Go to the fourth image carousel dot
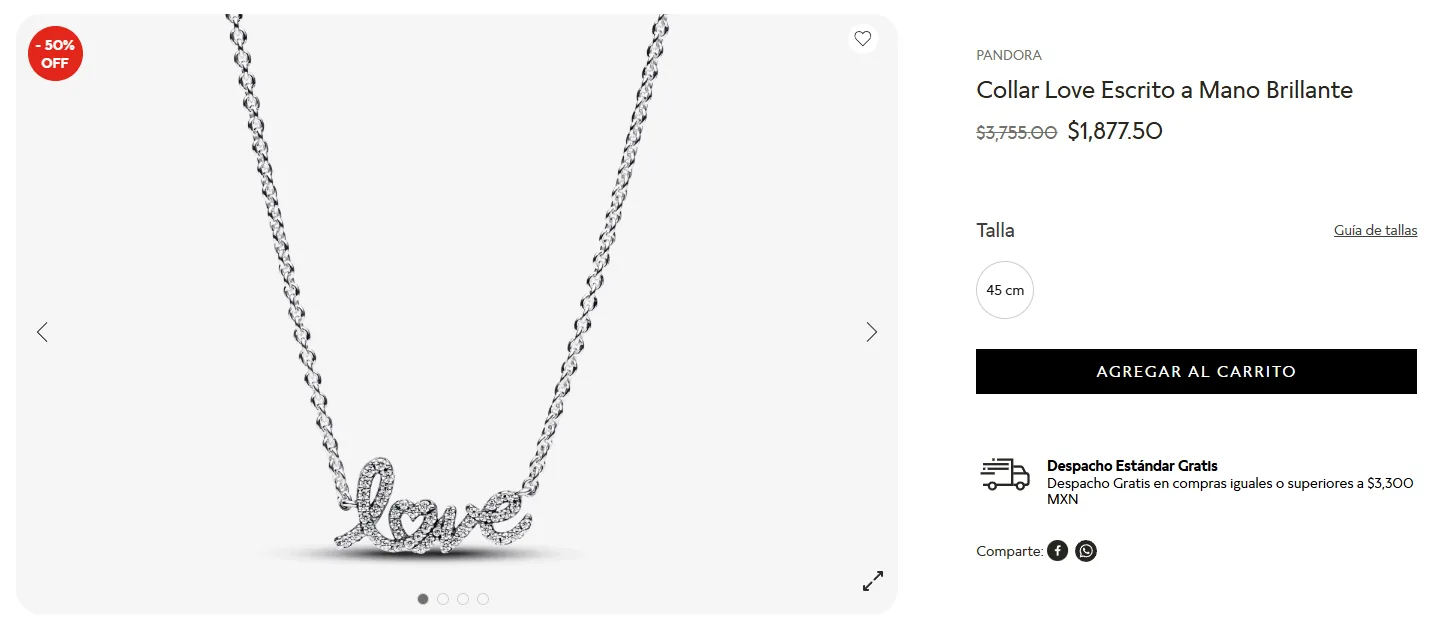This screenshot has height=627, width=1437. pyautogui.click(x=483, y=599)
